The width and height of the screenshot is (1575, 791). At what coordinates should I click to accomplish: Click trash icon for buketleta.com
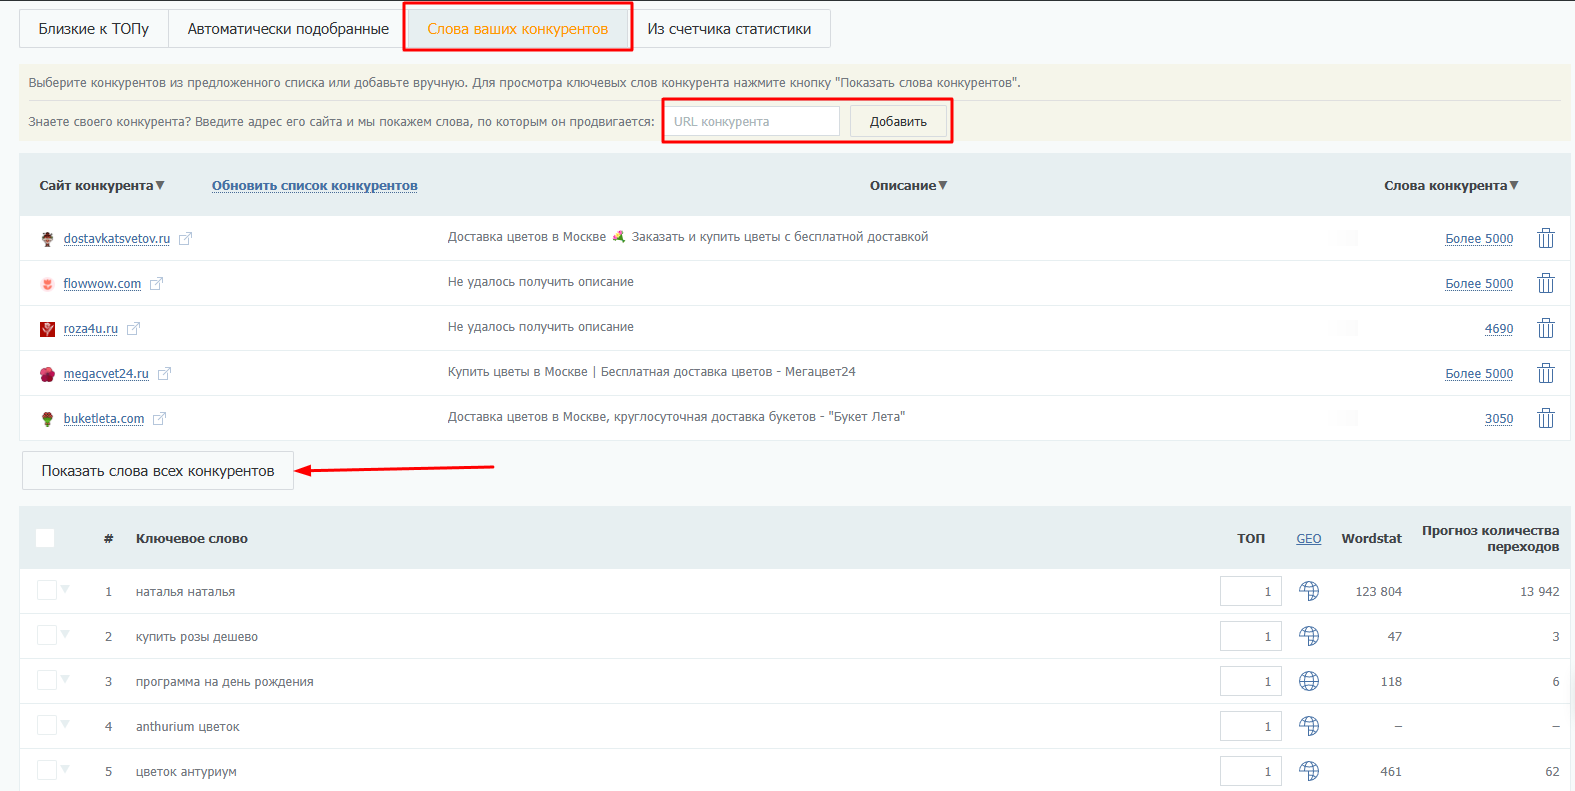[1545, 418]
